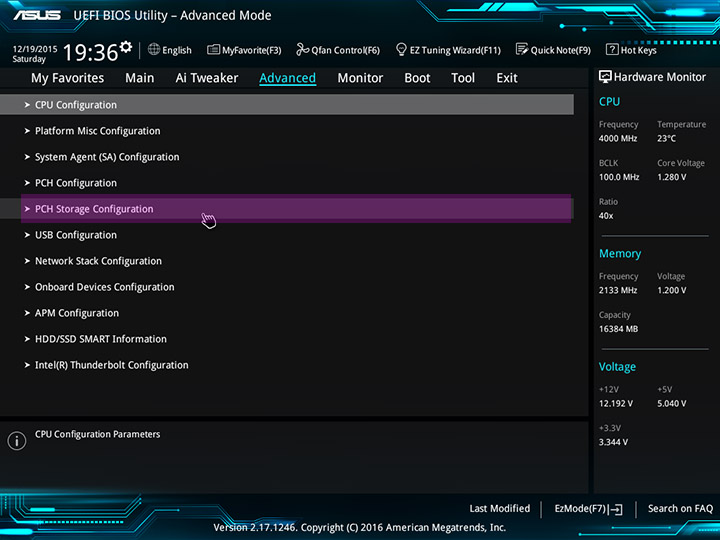Click the Hardware Monitor panel title
The width and height of the screenshot is (720, 540).
click(x=659, y=77)
